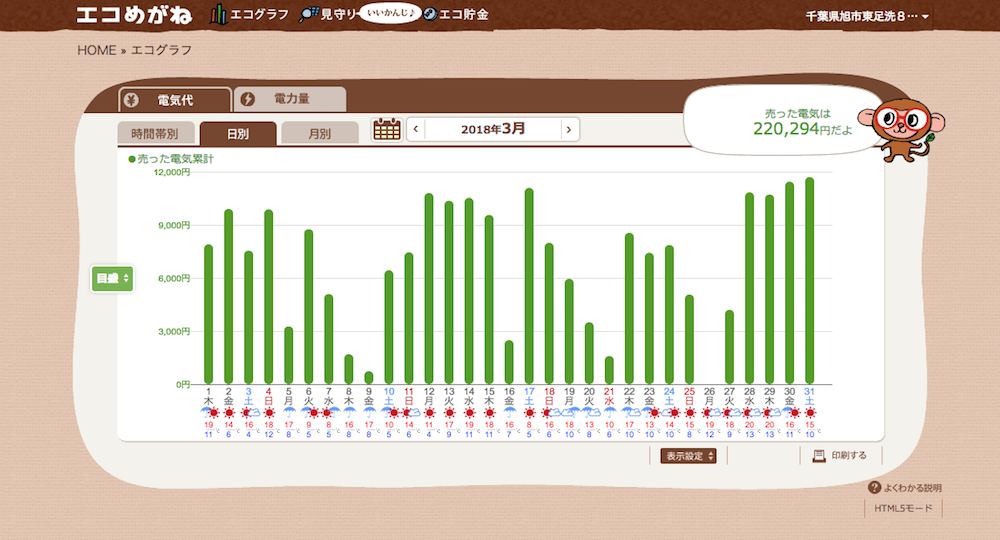Screen dimensions: 1000x540
Task: Click the エコめがね logo
Action: pyautogui.click(x=133, y=15)
